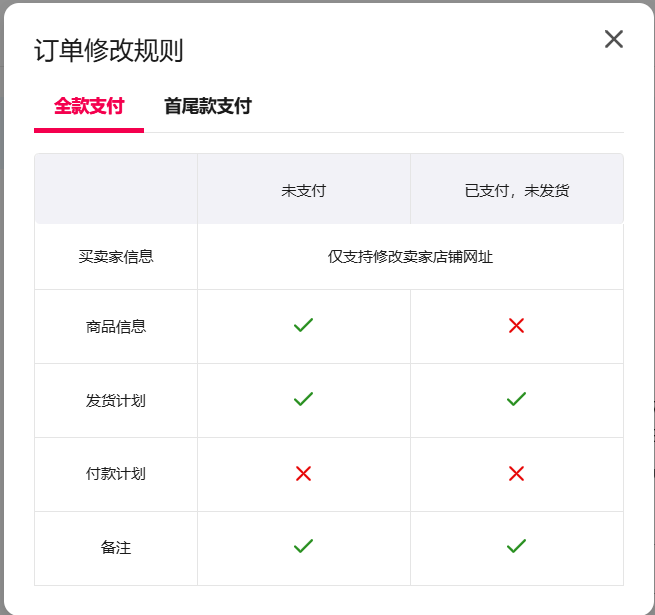Viewport: 655px width, 615px height.
Task: Click green check for 备注 under 未支付
Action: (304, 546)
